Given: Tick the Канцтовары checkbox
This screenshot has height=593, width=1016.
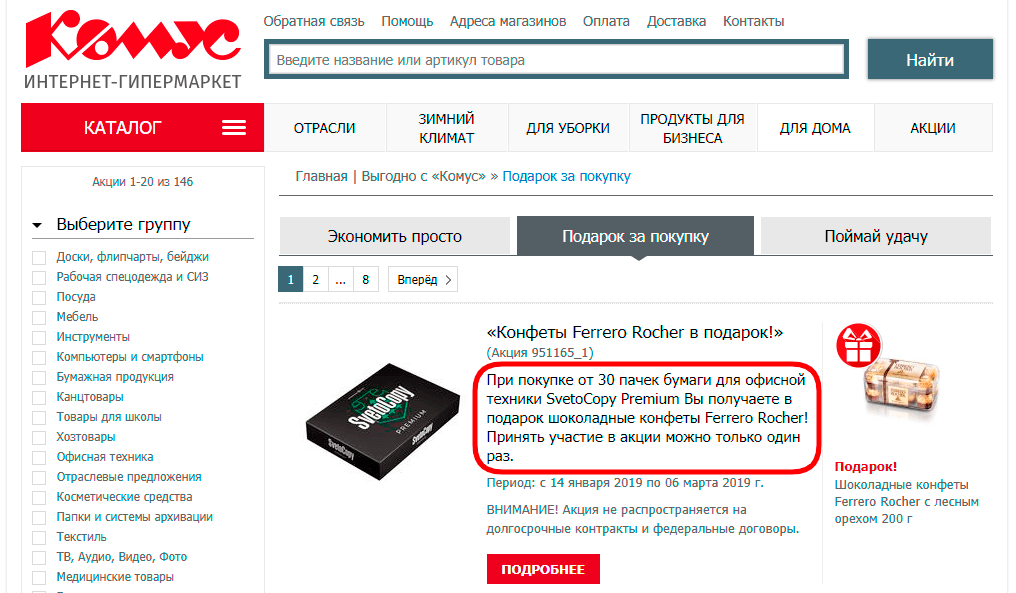Looking at the screenshot, I should (39, 397).
